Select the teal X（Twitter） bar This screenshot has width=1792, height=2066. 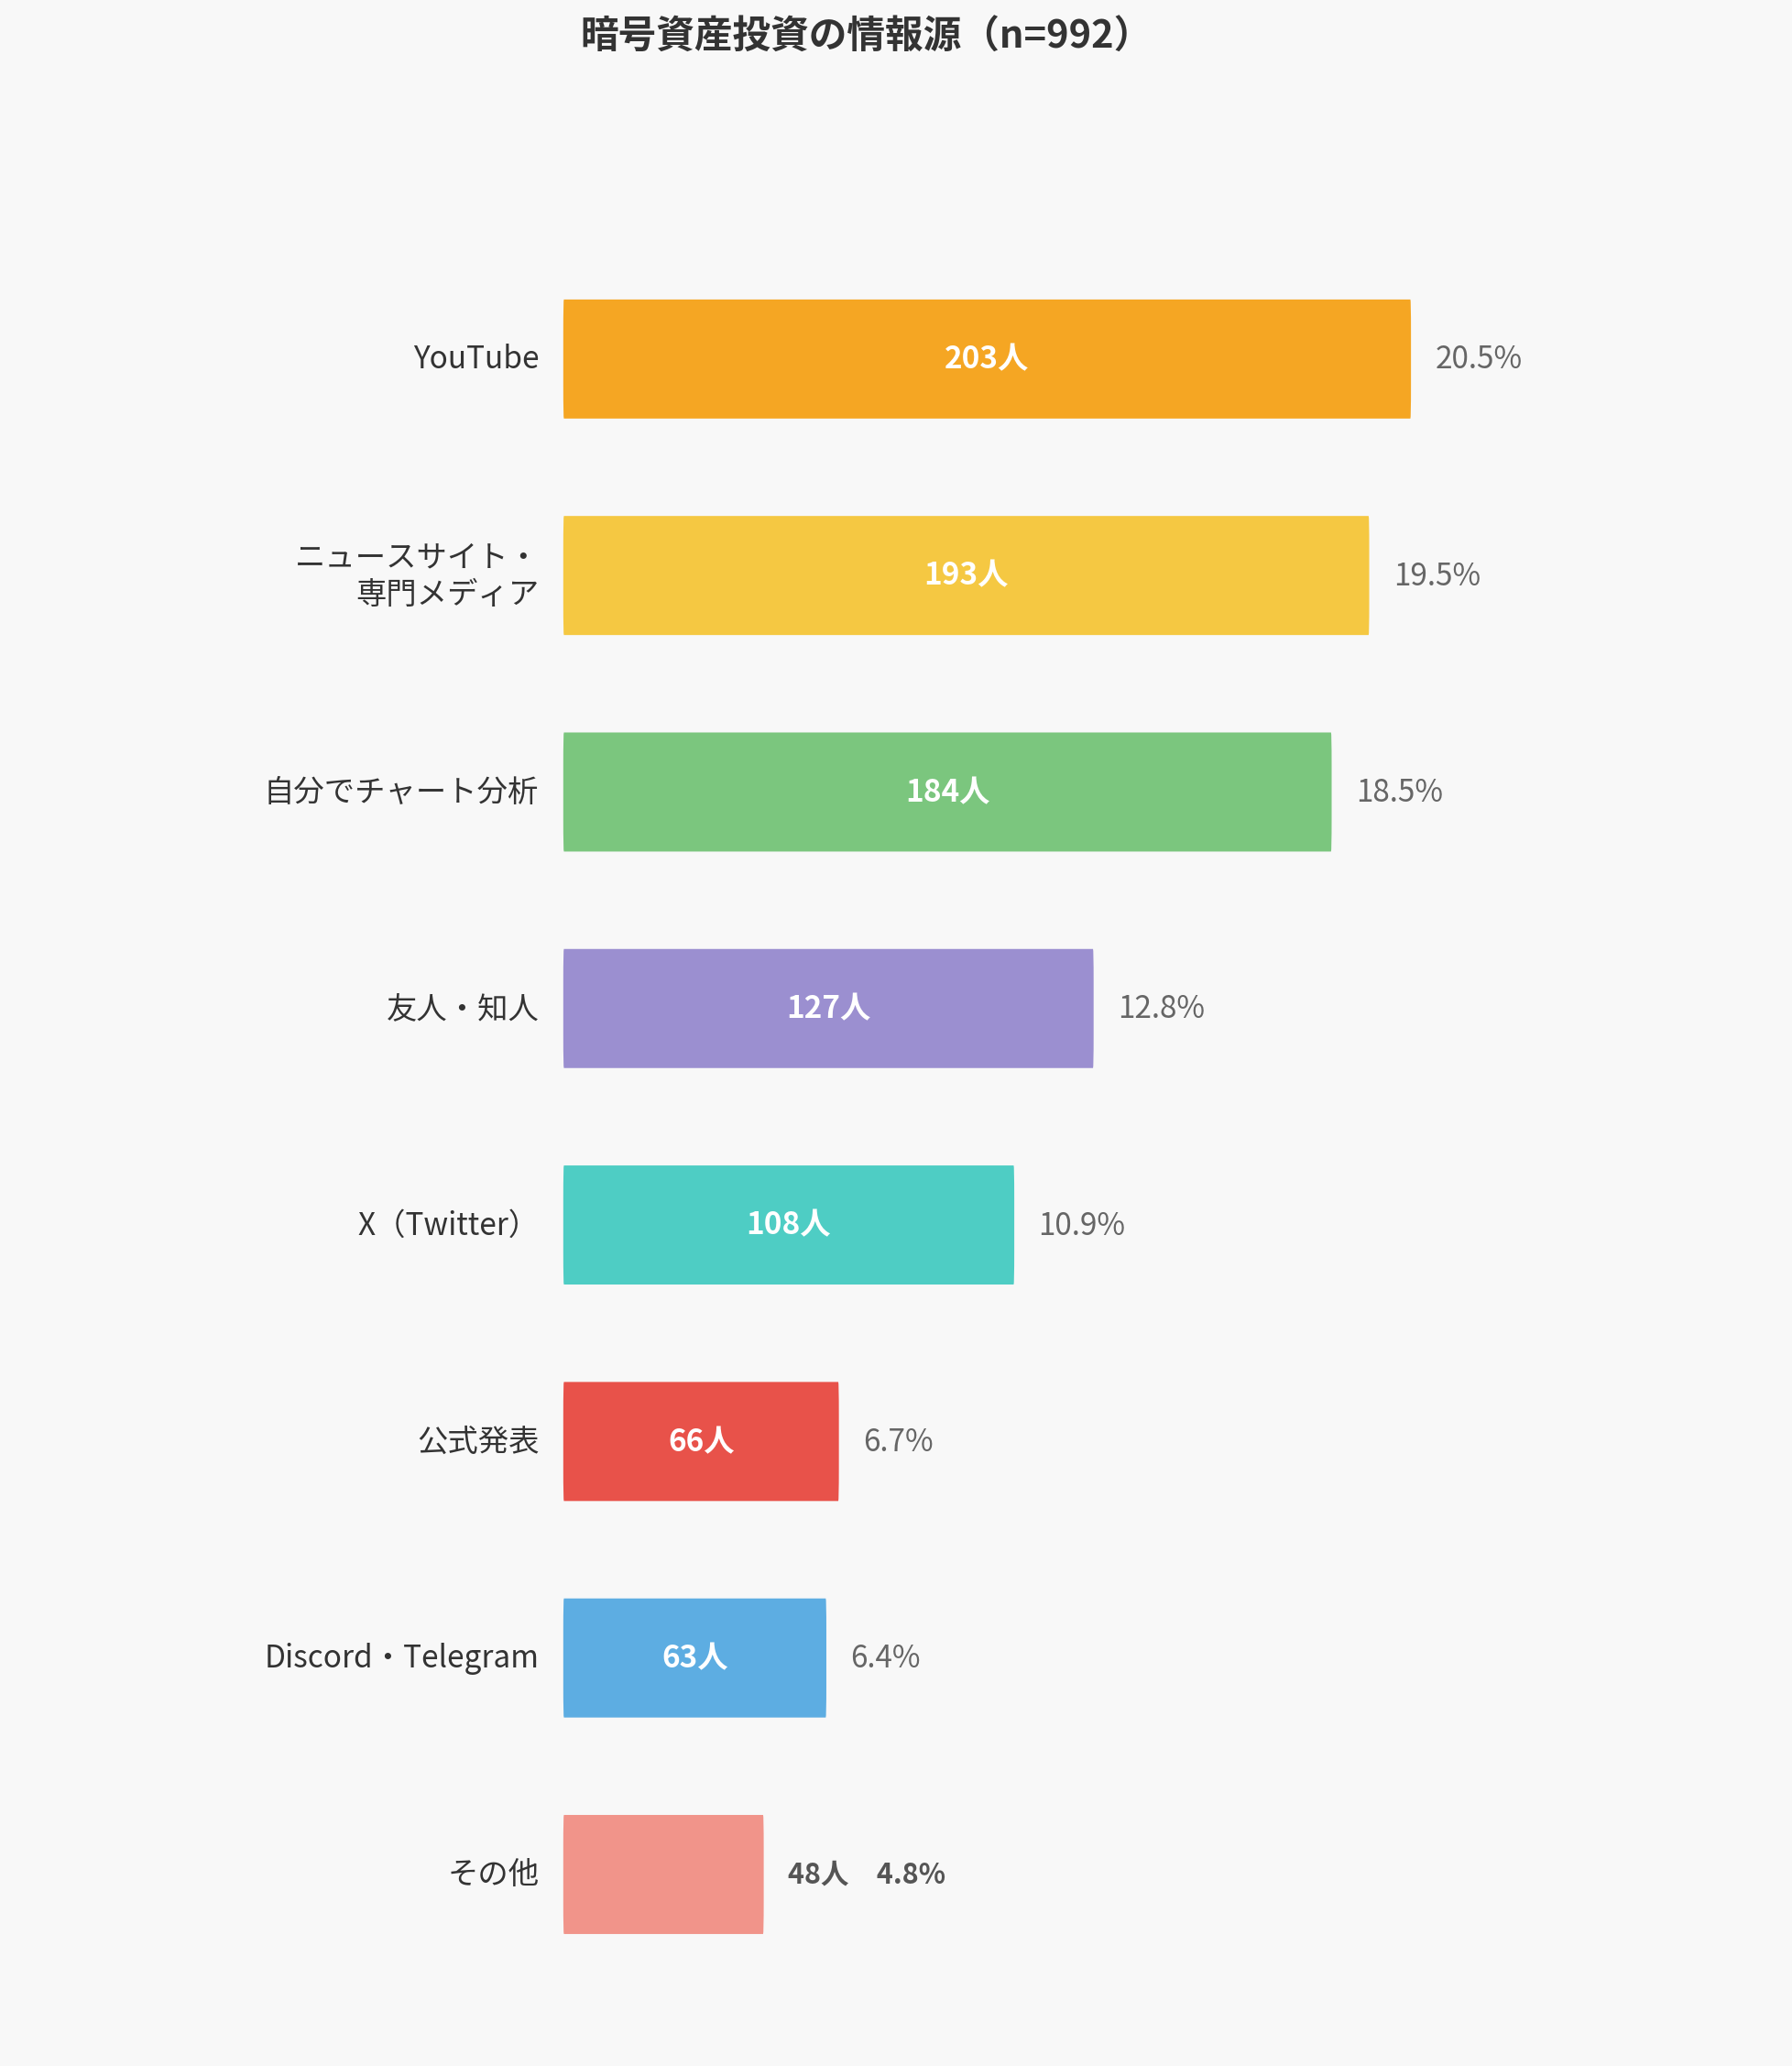tap(788, 1225)
